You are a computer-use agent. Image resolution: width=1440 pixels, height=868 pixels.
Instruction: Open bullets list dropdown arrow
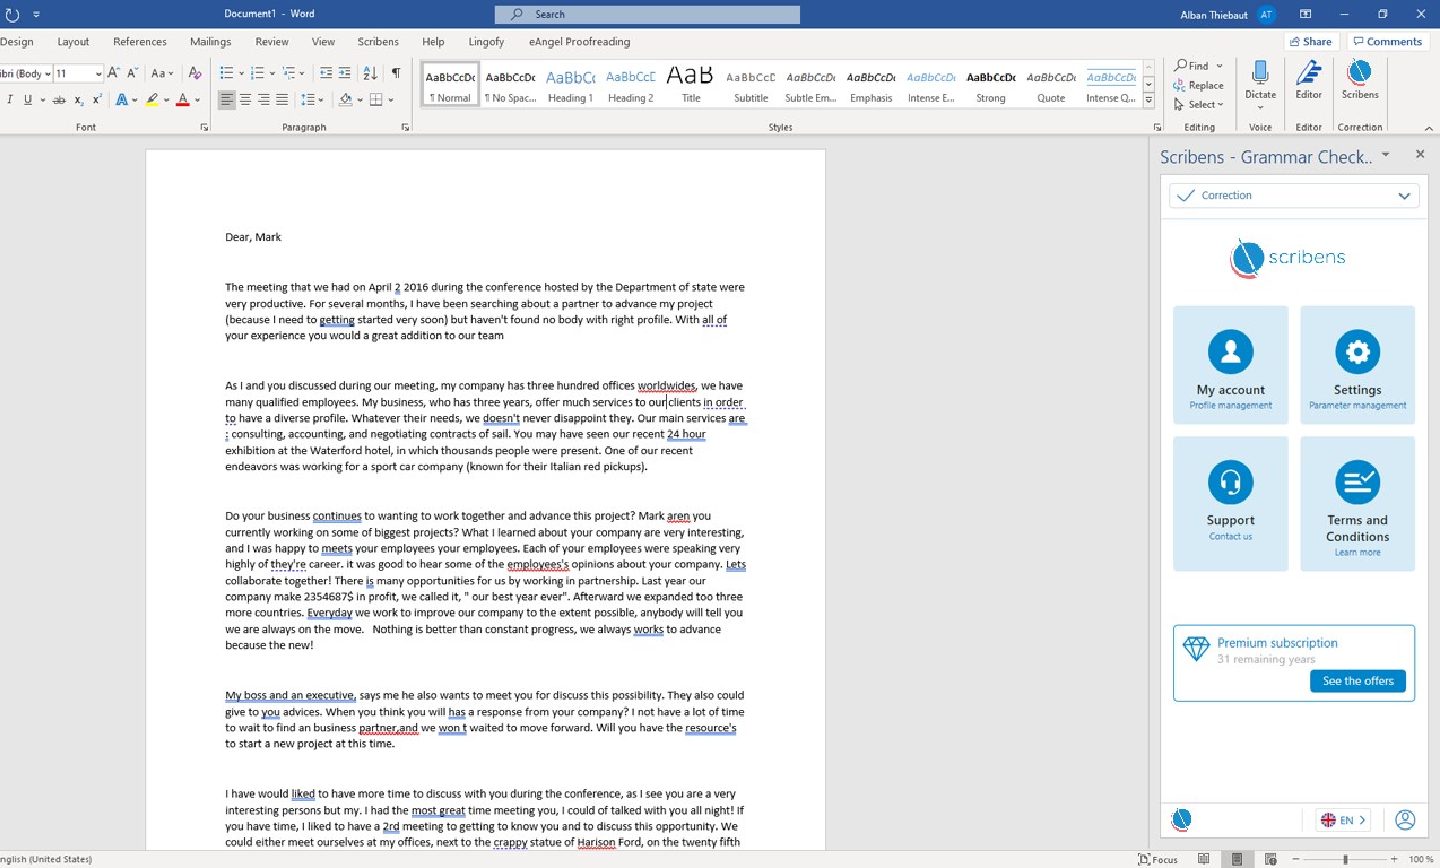[241, 73]
